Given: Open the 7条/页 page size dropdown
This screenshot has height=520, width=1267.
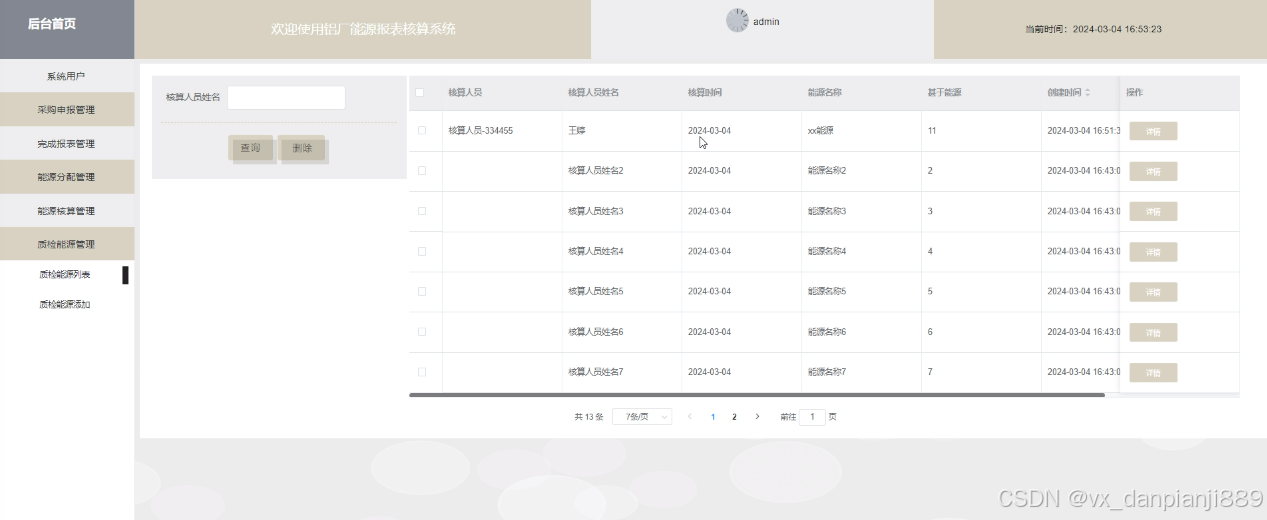Looking at the screenshot, I should (642, 417).
